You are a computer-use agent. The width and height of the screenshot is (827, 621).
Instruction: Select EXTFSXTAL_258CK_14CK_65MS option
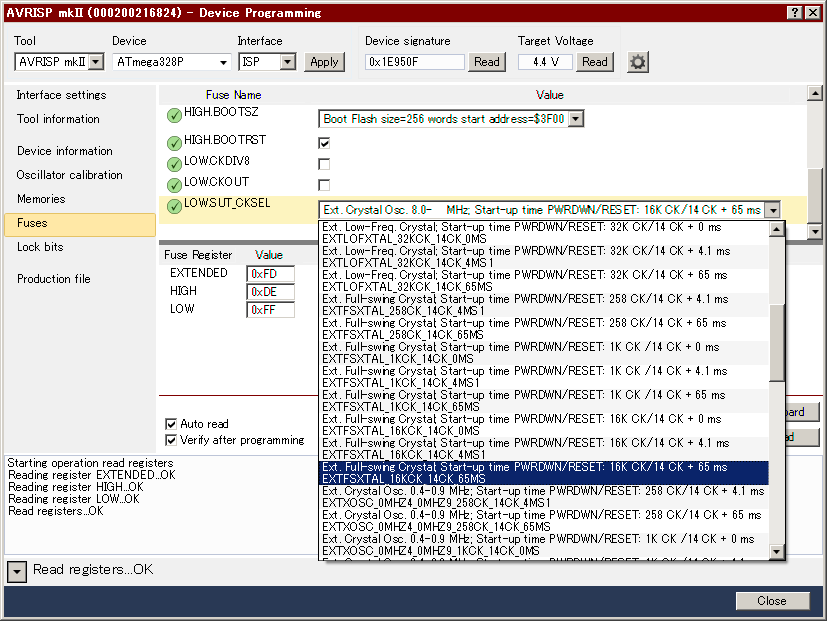click(x=544, y=329)
